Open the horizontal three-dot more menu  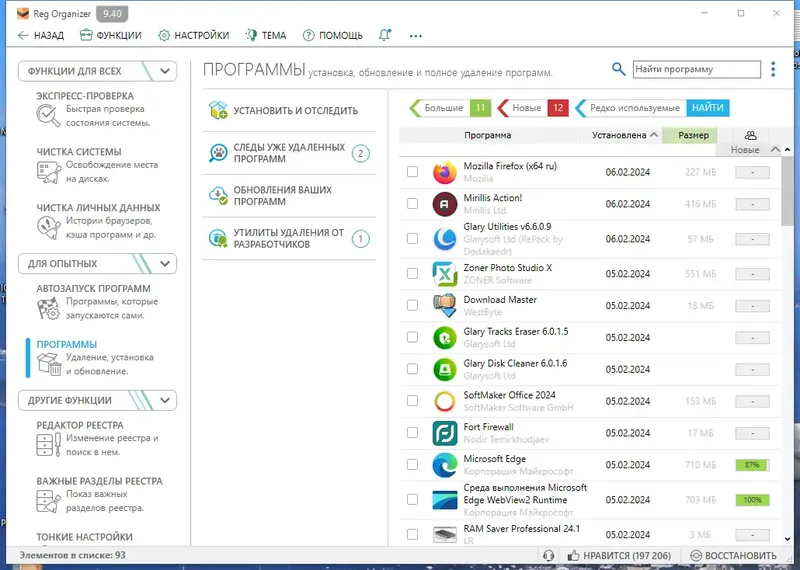click(x=416, y=36)
